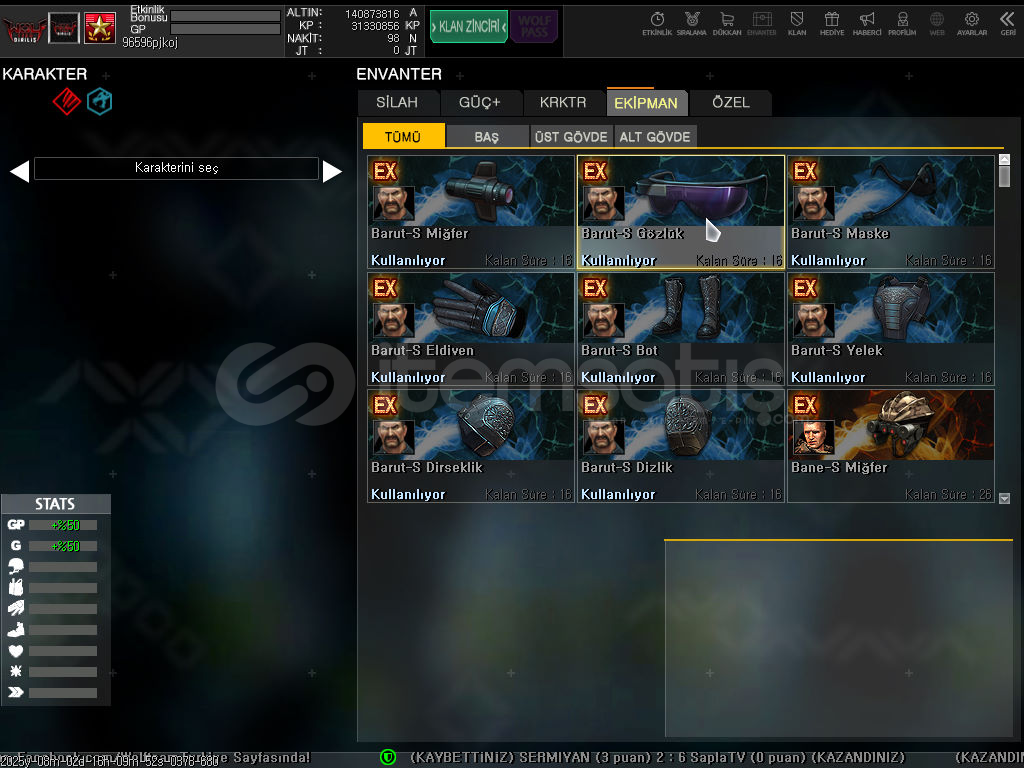Select the Barut-S Dirseklik item
The height and width of the screenshot is (768, 1024).
tap(471, 446)
